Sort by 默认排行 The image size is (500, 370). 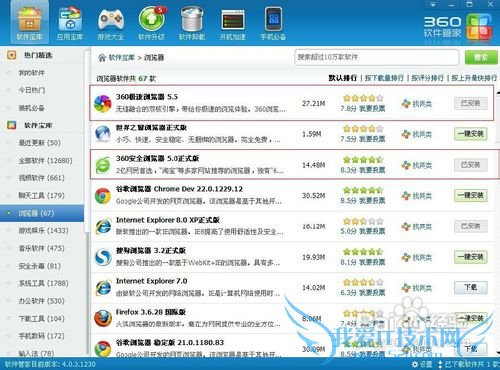(x=343, y=78)
